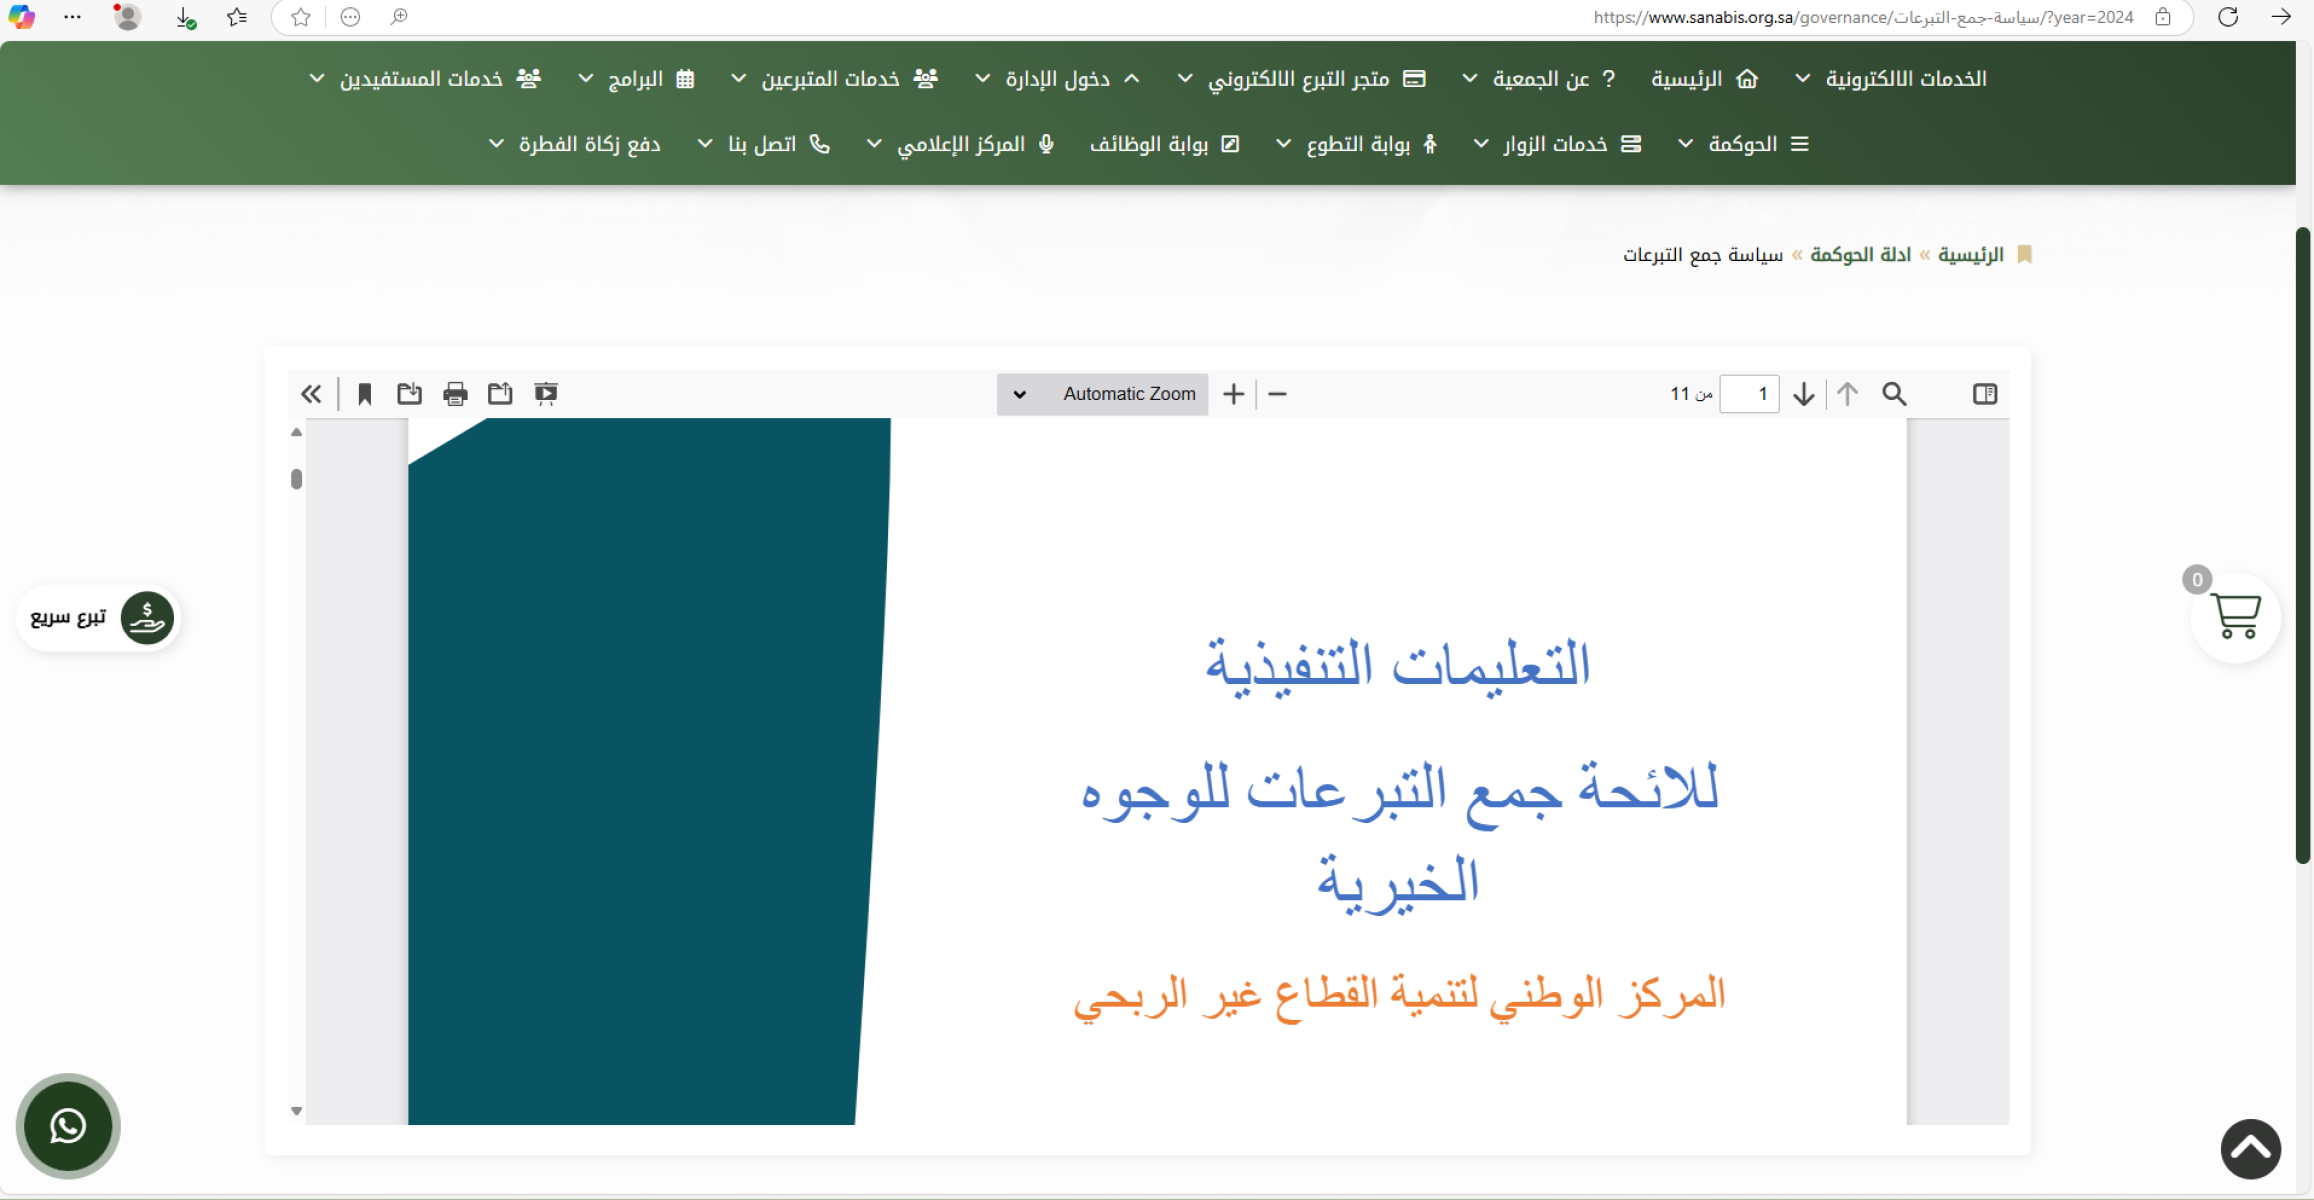This screenshot has height=1200, width=2314.
Task: Print the PDF document
Action: pyautogui.click(x=455, y=394)
